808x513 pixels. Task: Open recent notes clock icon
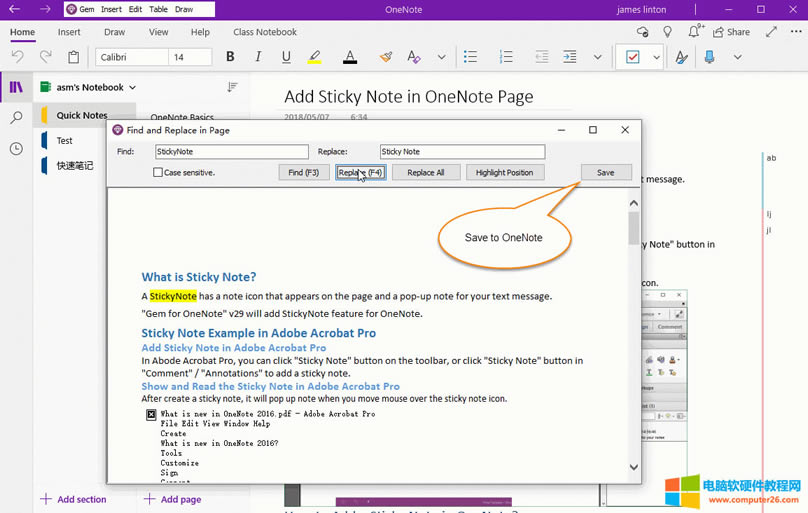[16, 149]
